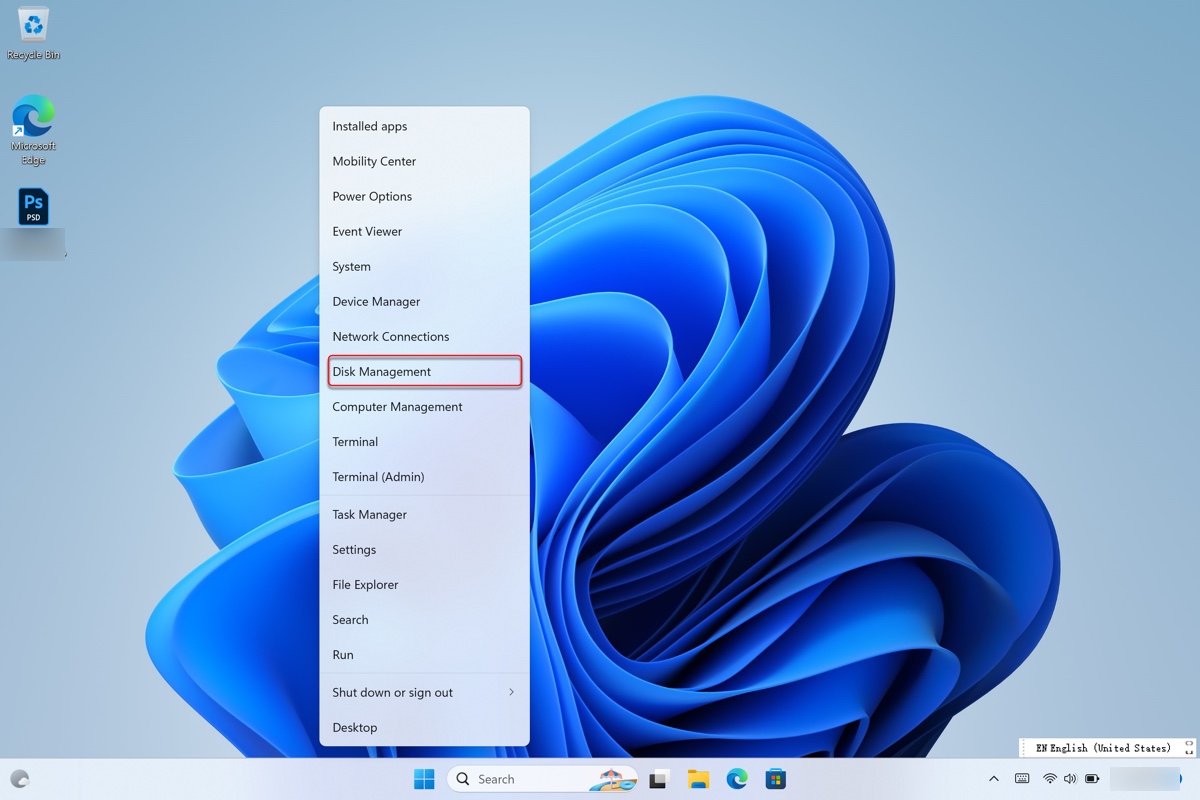Viewport: 1200px width, 800px height.
Task: Check the battery icon in system tray
Action: [1090, 778]
